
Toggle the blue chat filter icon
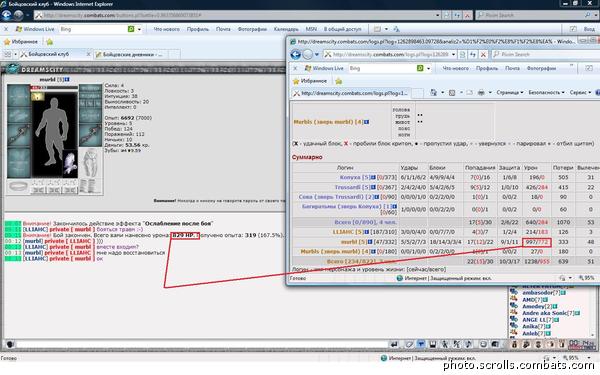click(x=421, y=344)
